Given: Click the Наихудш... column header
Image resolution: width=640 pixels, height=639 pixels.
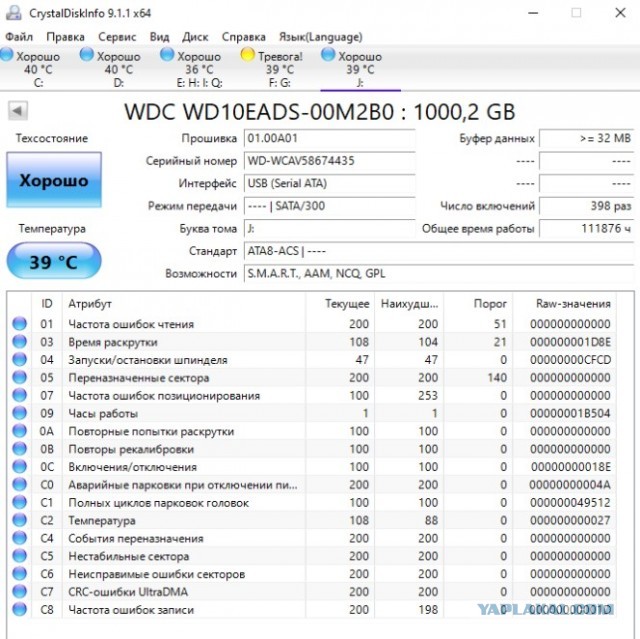Looking at the screenshot, I should [409, 304].
